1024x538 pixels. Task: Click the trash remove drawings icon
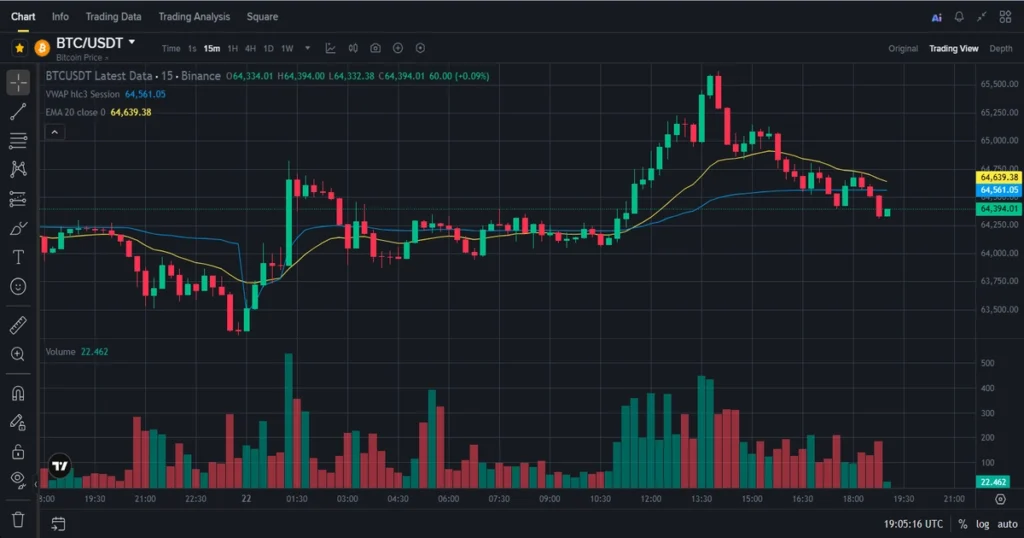18,520
